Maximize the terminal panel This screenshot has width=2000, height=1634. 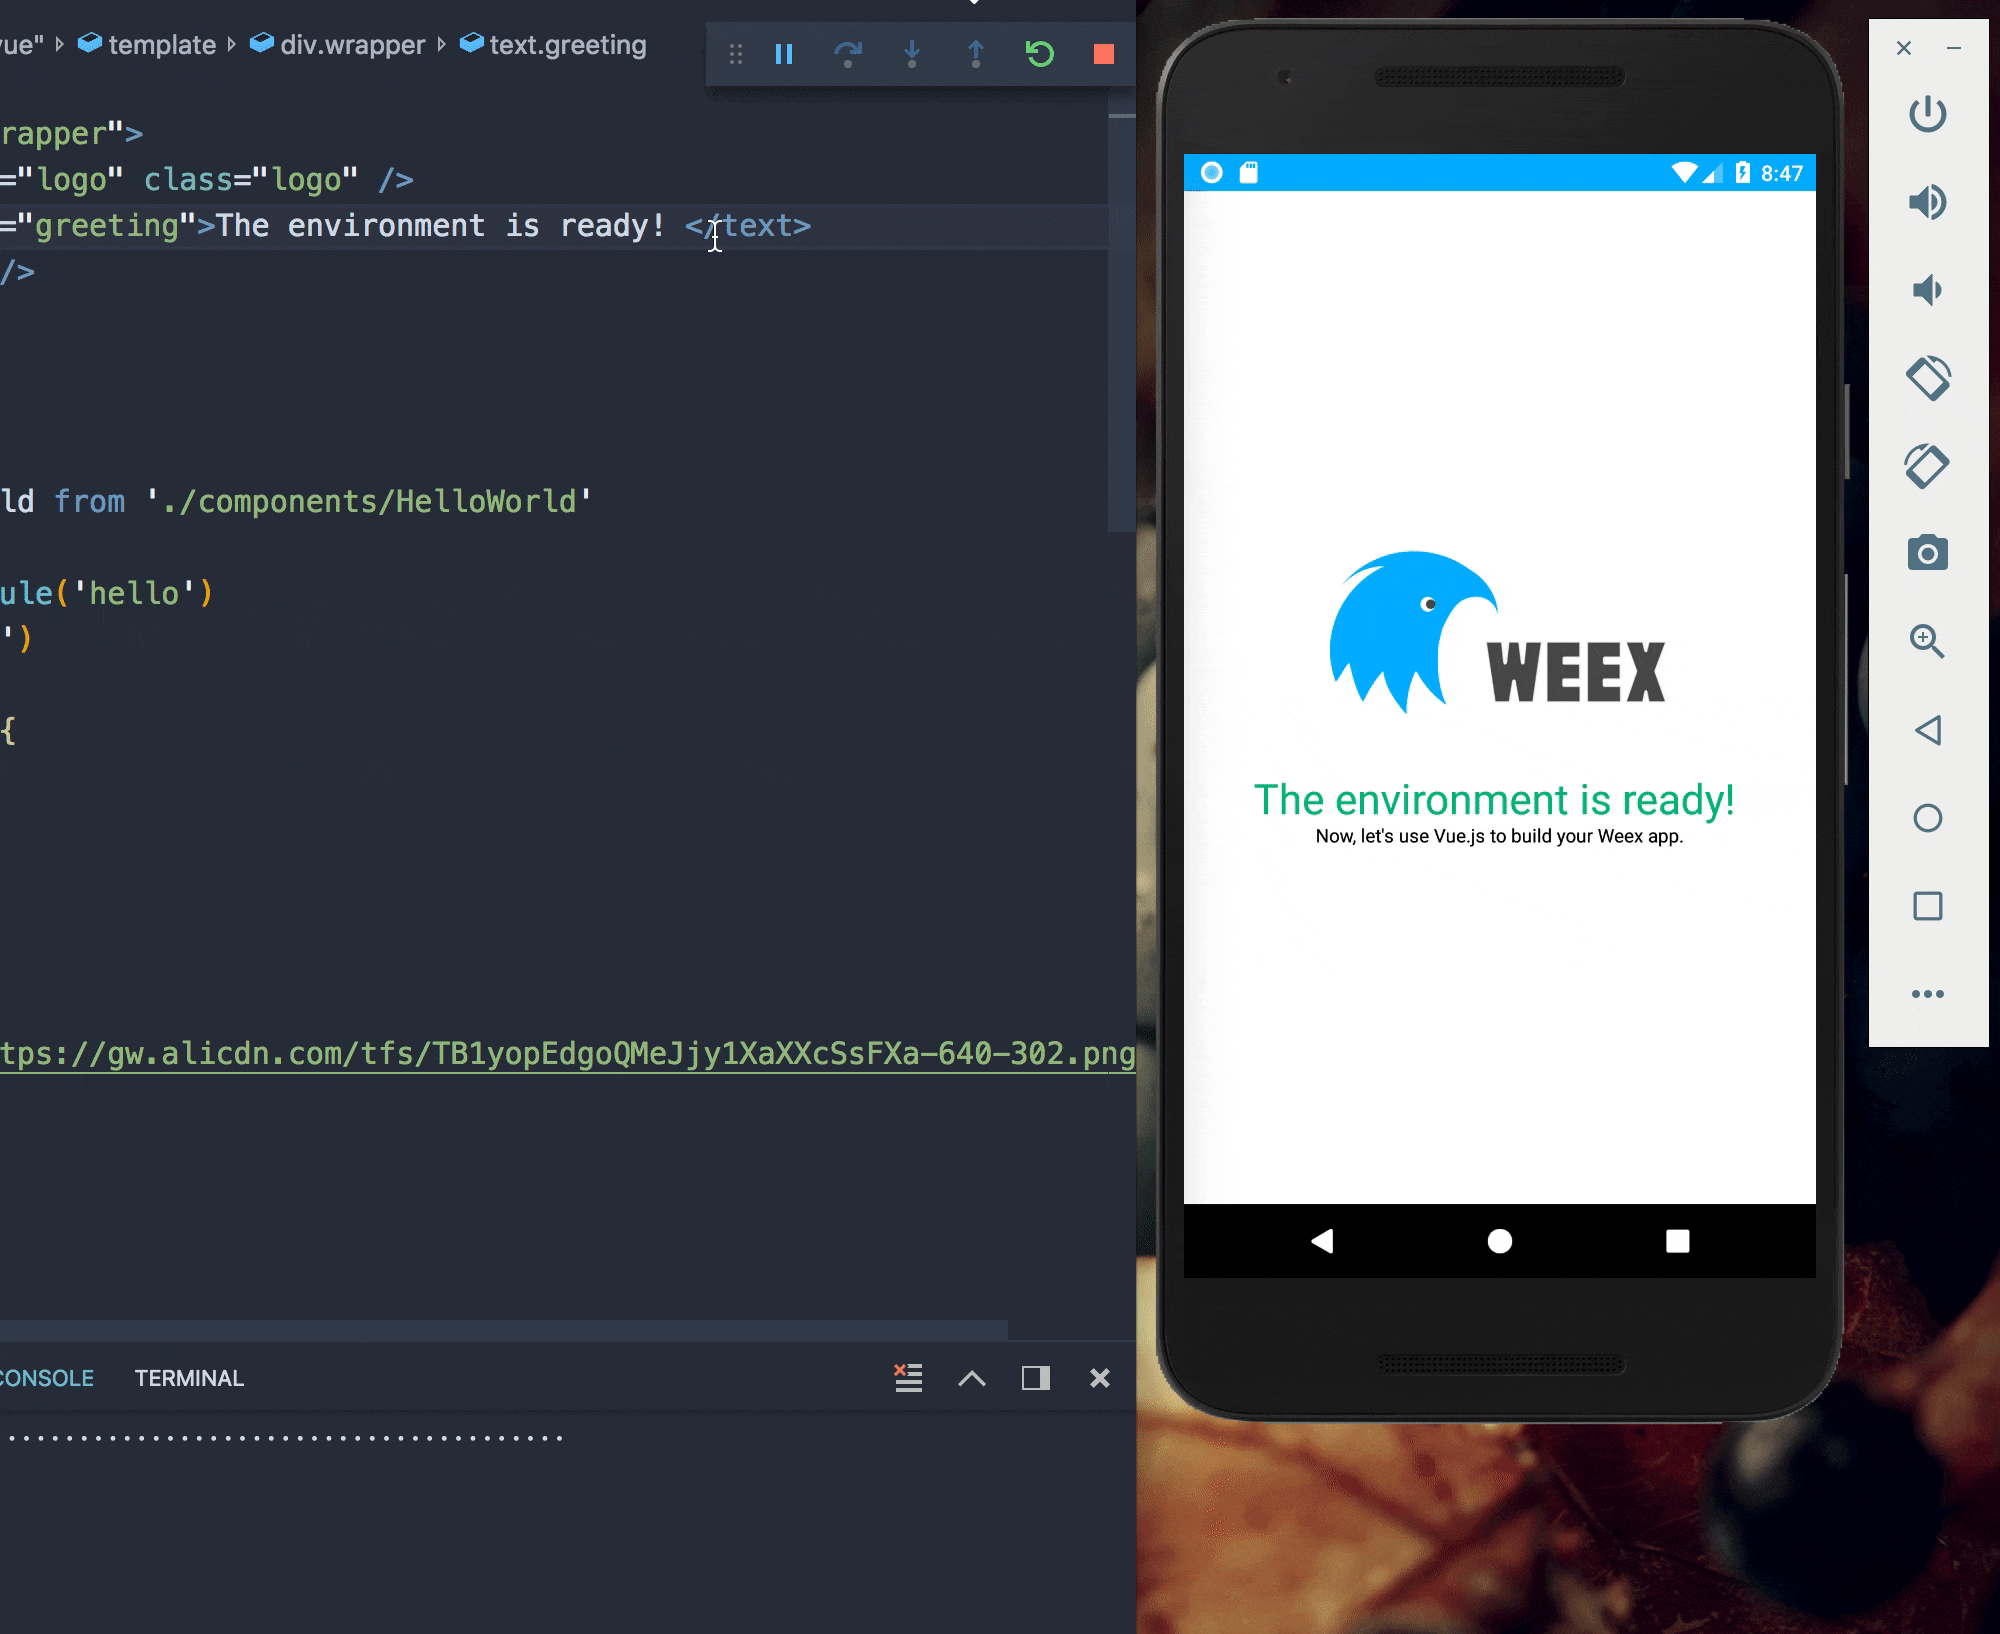(971, 1377)
